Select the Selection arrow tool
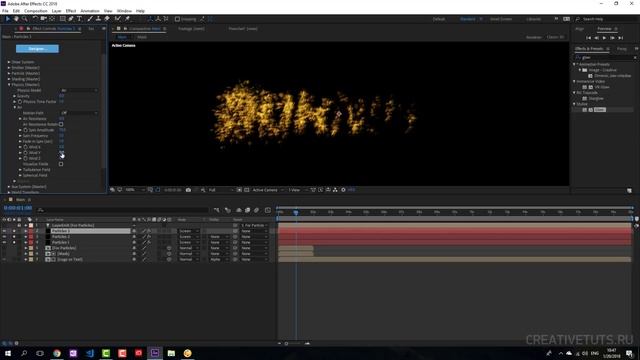 pos(8,19)
